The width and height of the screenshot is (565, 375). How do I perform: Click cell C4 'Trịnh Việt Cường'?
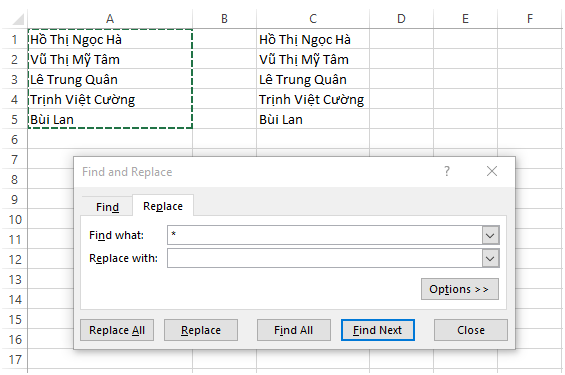313,99
